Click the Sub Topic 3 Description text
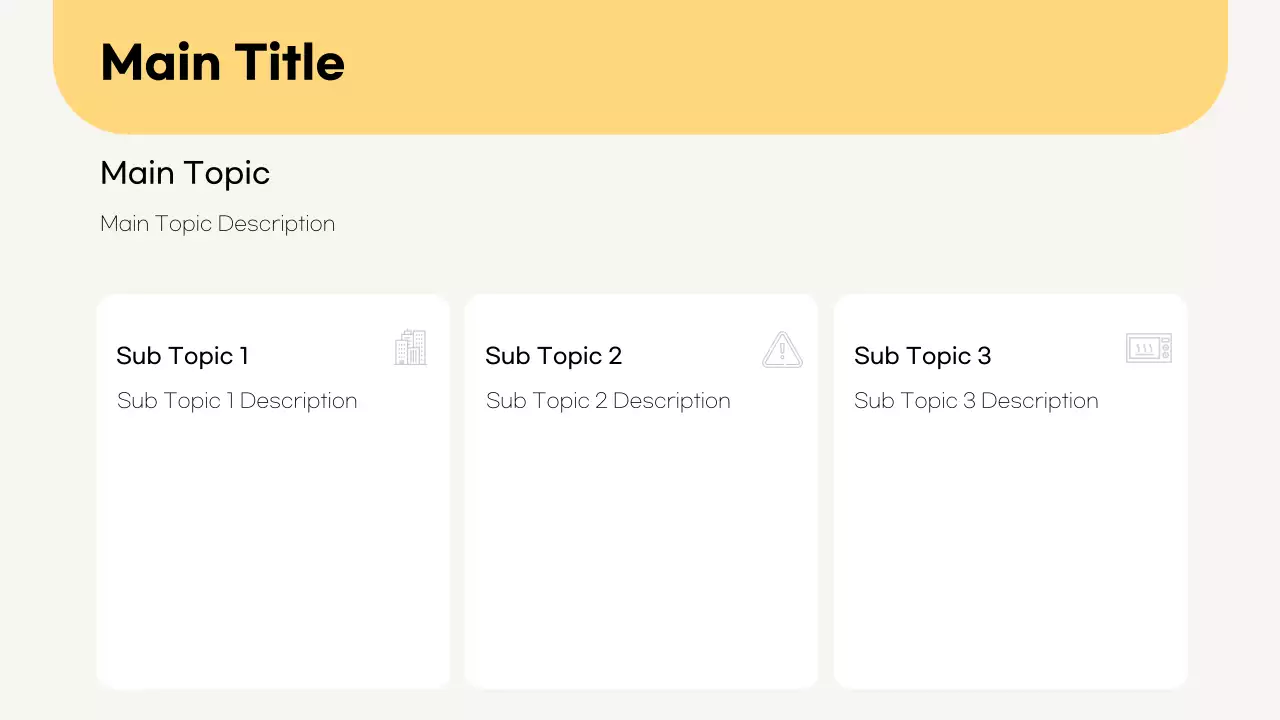Viewport: 1280px width, 720px height. (976, 401)
